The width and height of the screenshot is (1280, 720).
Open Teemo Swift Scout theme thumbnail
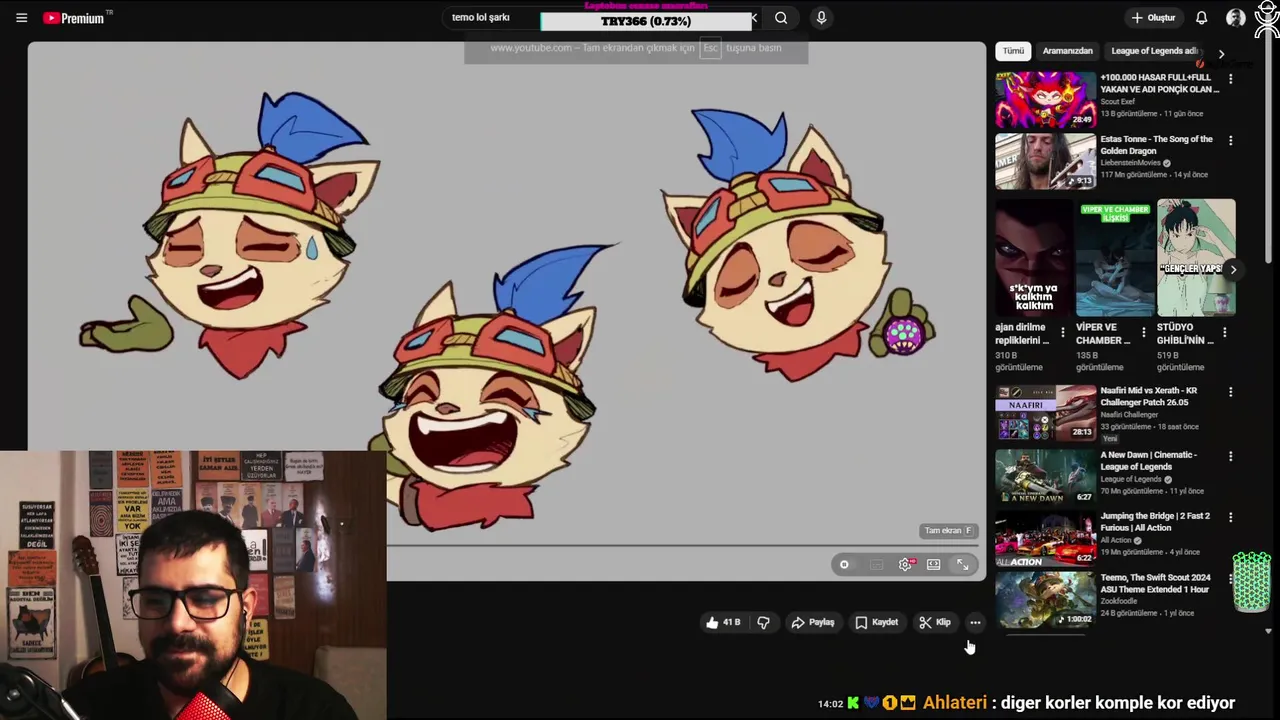click(x=1045, y=599)
